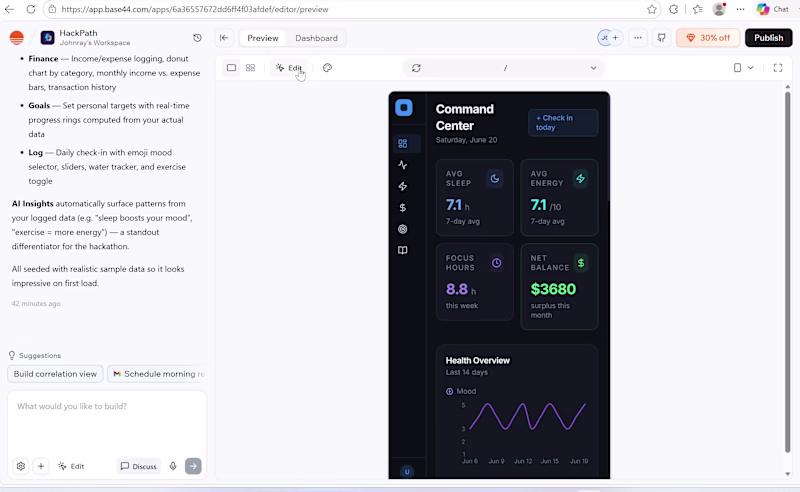The height and width of the screenshot is (492, 800).
Task: Invite collaborator plus button
Action: pos(615,38)
